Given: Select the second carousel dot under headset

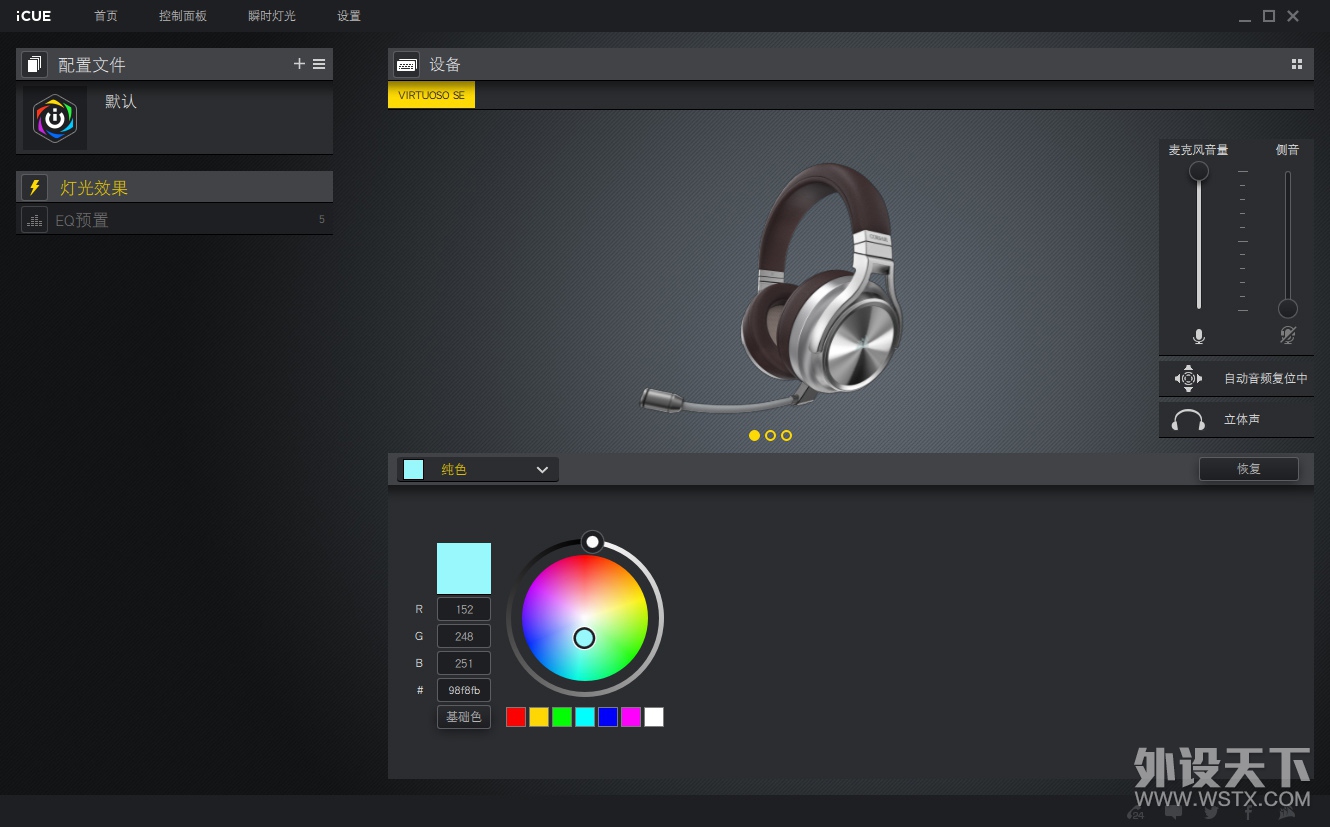Looking at the screenshot, I should (770, 435).
